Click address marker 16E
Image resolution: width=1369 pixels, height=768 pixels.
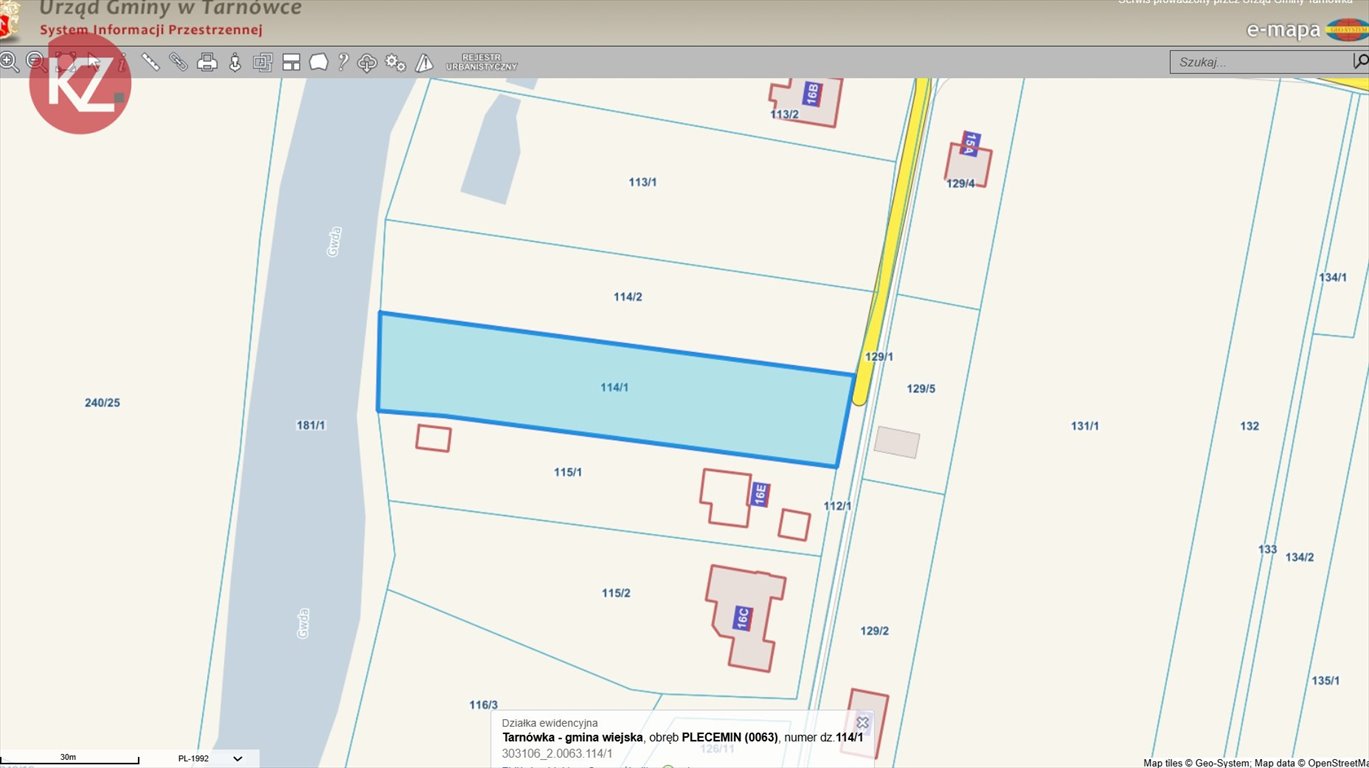[760, 494]
